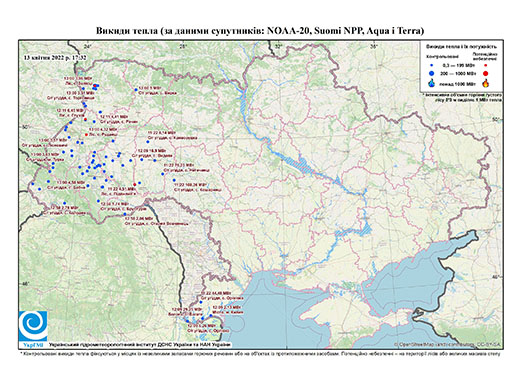Click the small red dot in legend
The width and height of the screenshot is (520, 368).
point(485,65)
